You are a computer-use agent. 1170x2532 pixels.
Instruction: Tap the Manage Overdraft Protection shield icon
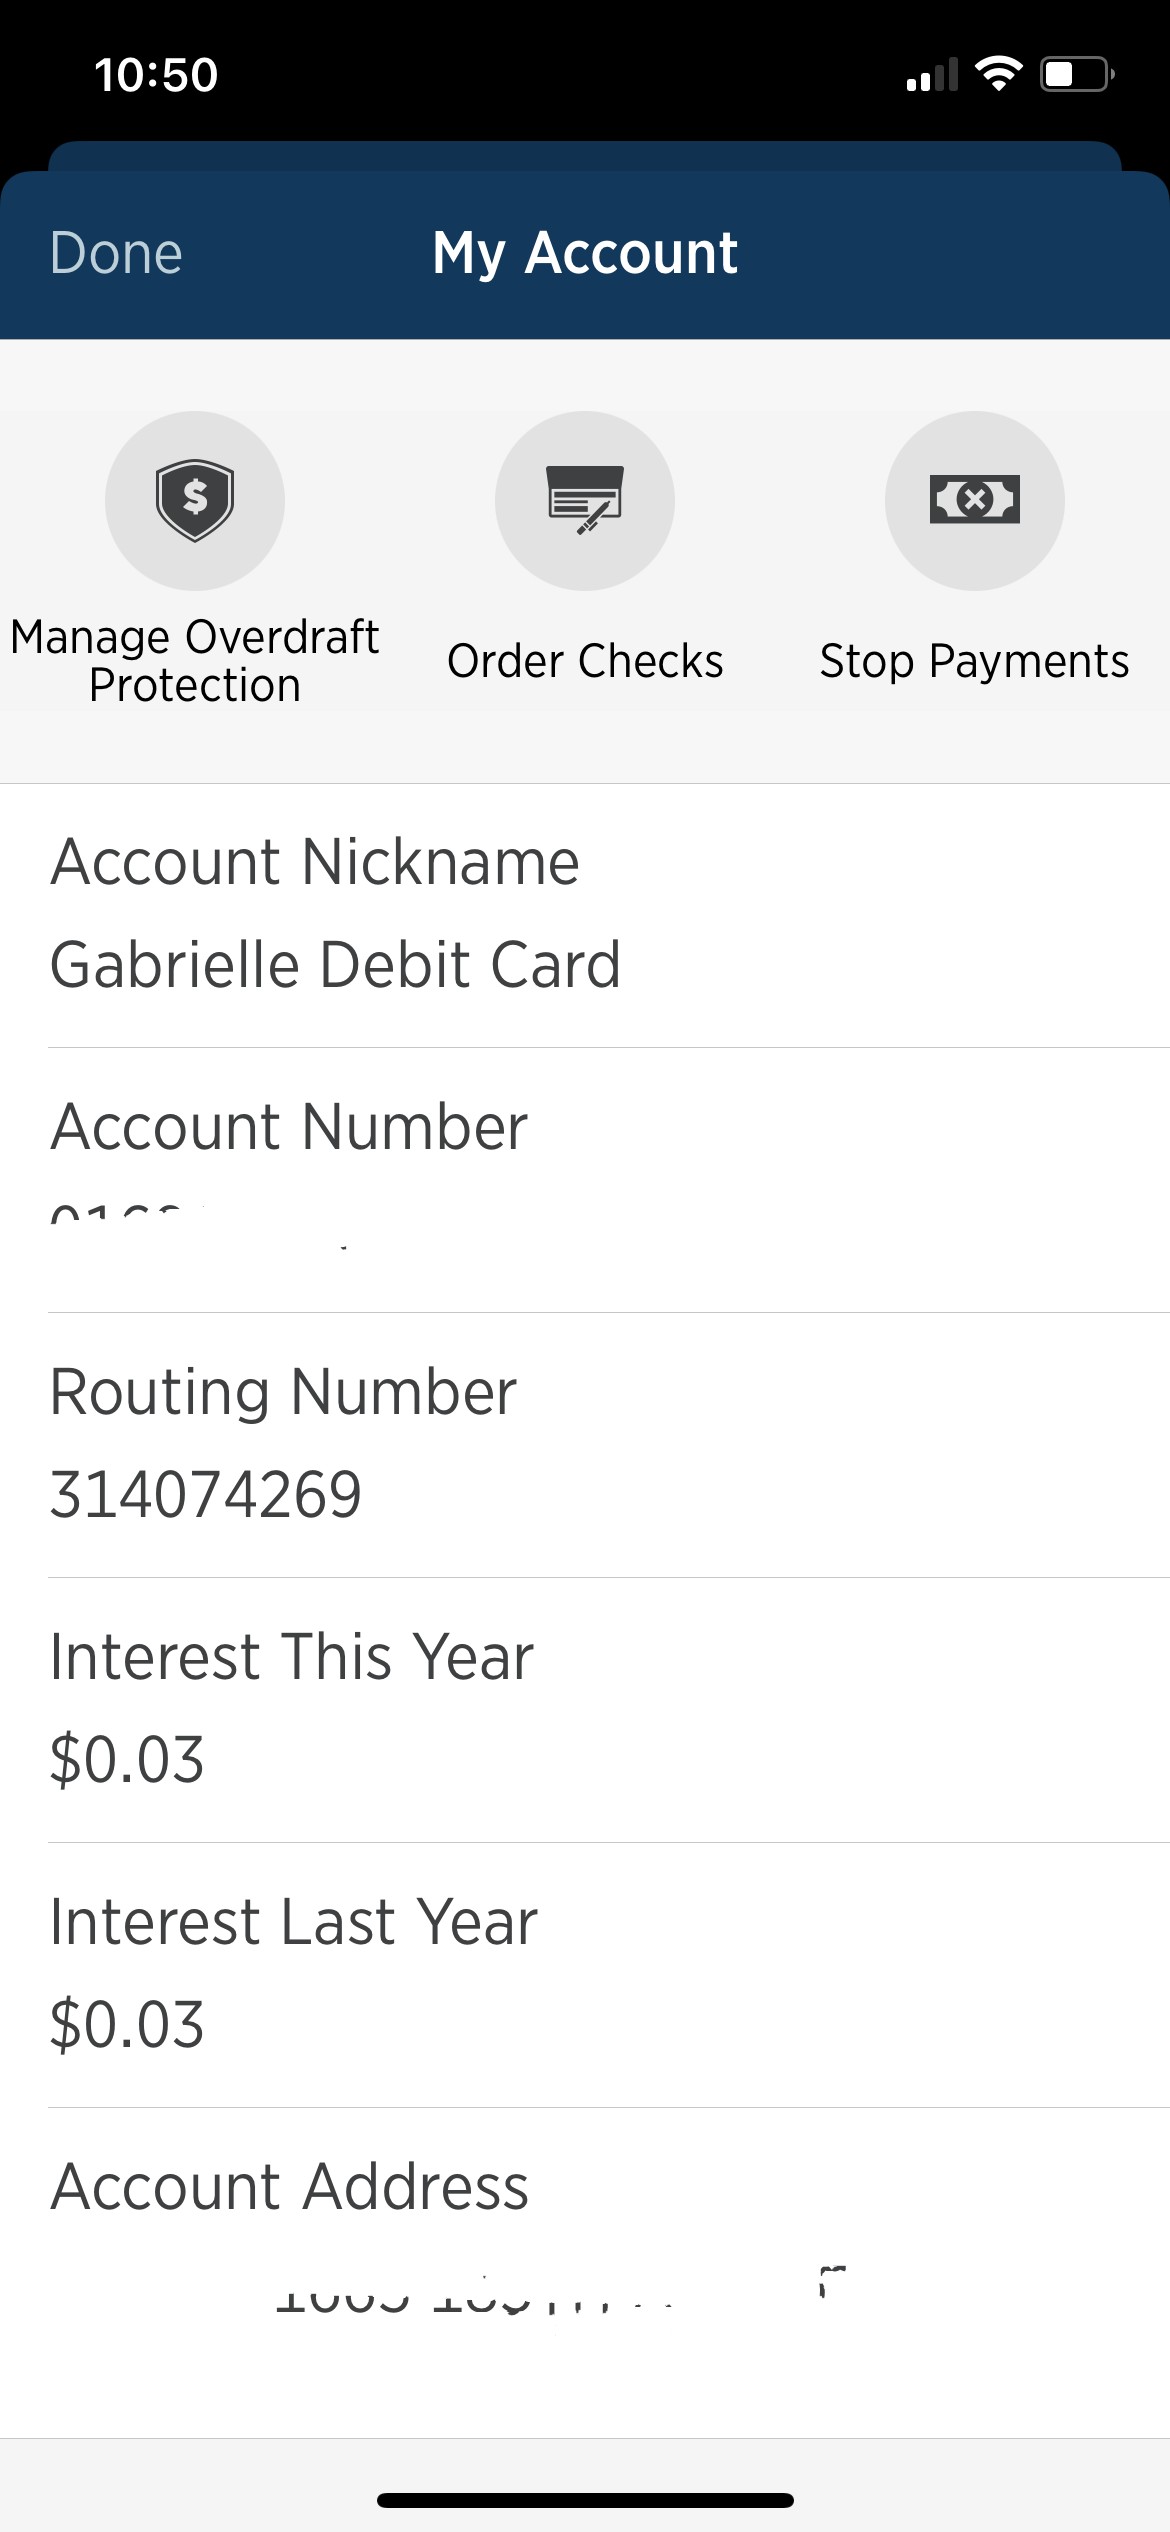point(195,500)
